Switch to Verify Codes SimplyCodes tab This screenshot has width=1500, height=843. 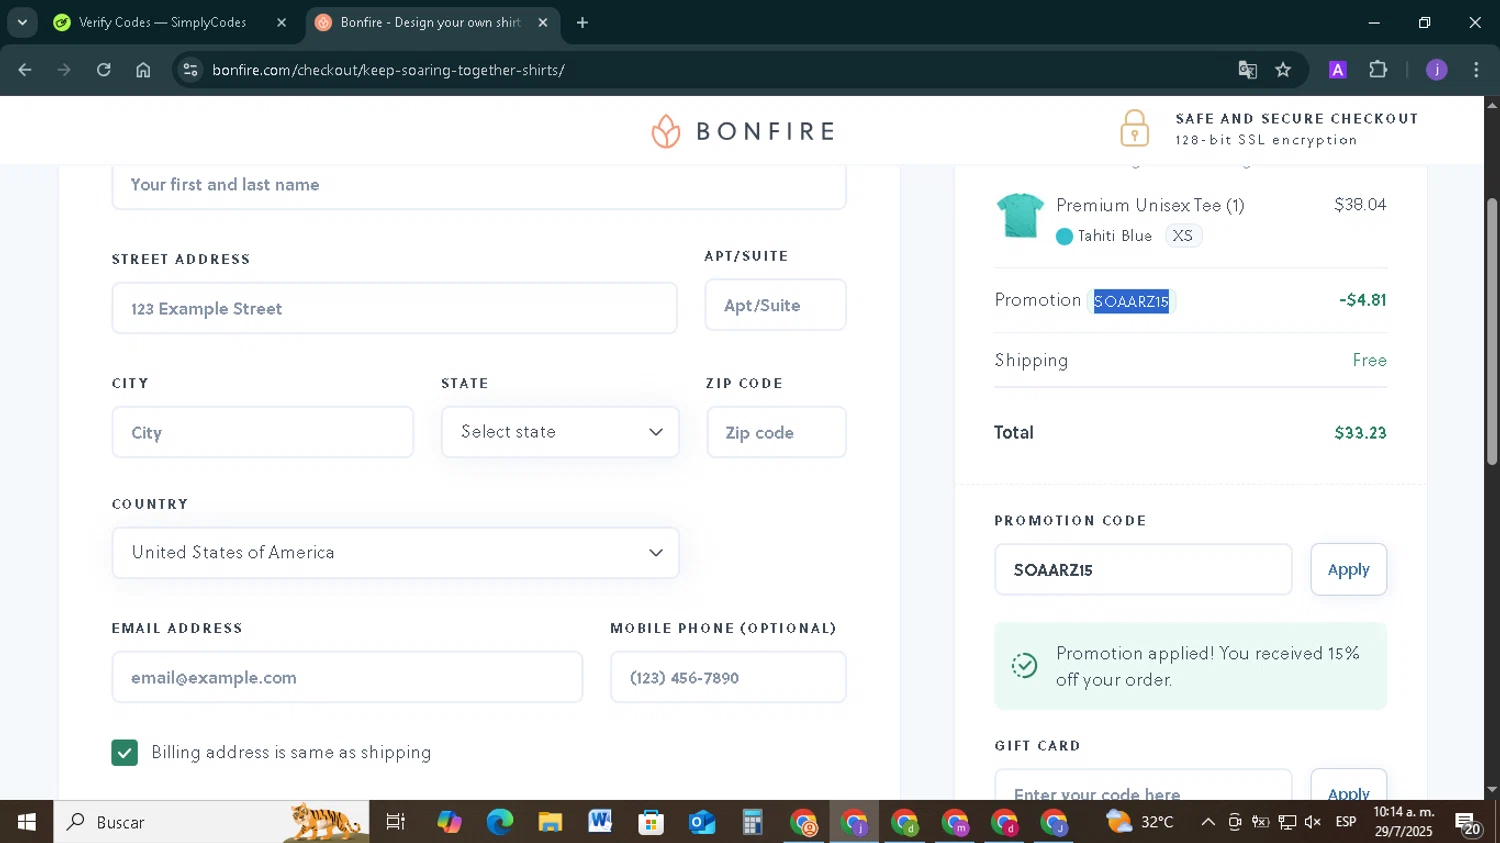(x=163, y=22)
